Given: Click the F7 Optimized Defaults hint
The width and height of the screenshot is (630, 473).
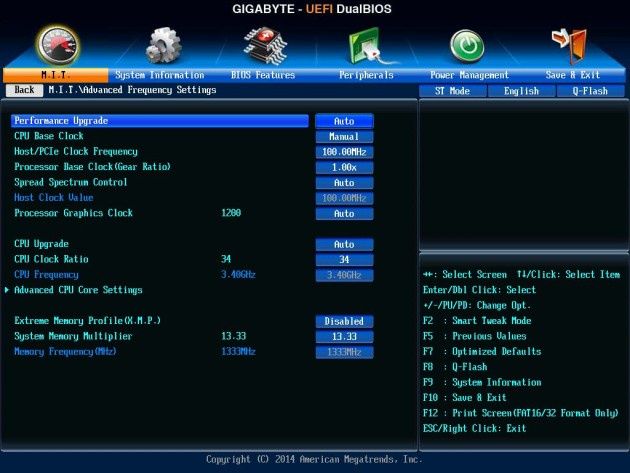Looking at the screenshot, I should pos(482,352).
